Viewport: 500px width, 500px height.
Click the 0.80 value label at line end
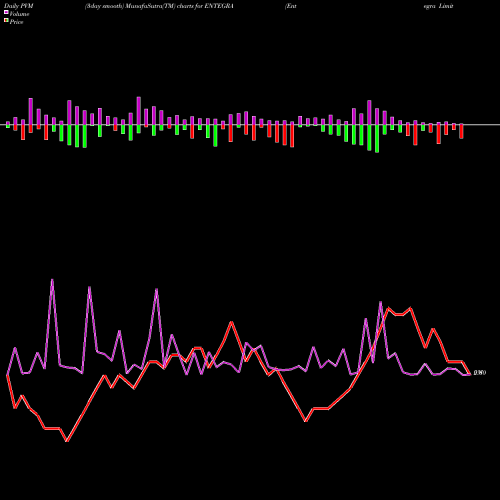pos(480,372)
